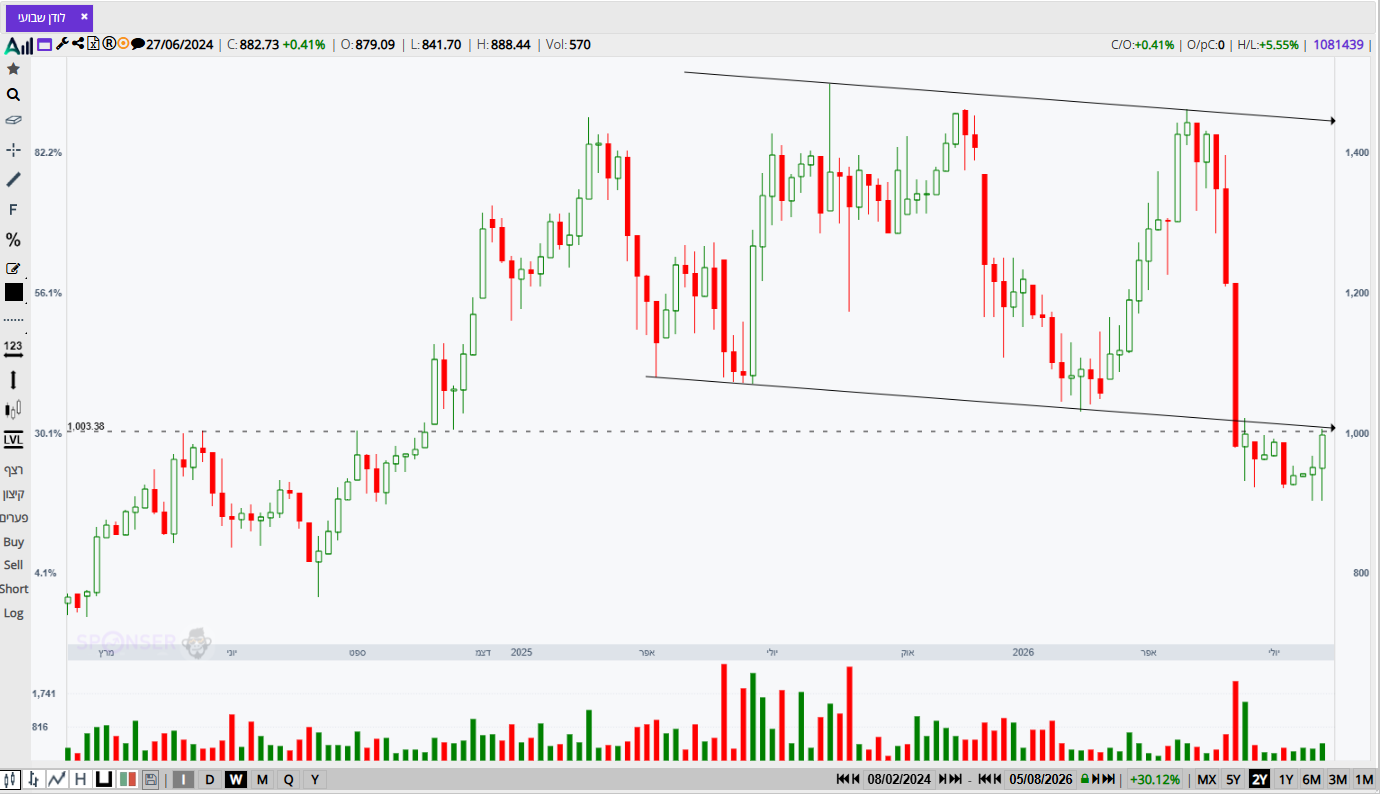Viewport: 1382px width, 796px height.
Task: Set range to 6M
Action: coord(1312,779)
